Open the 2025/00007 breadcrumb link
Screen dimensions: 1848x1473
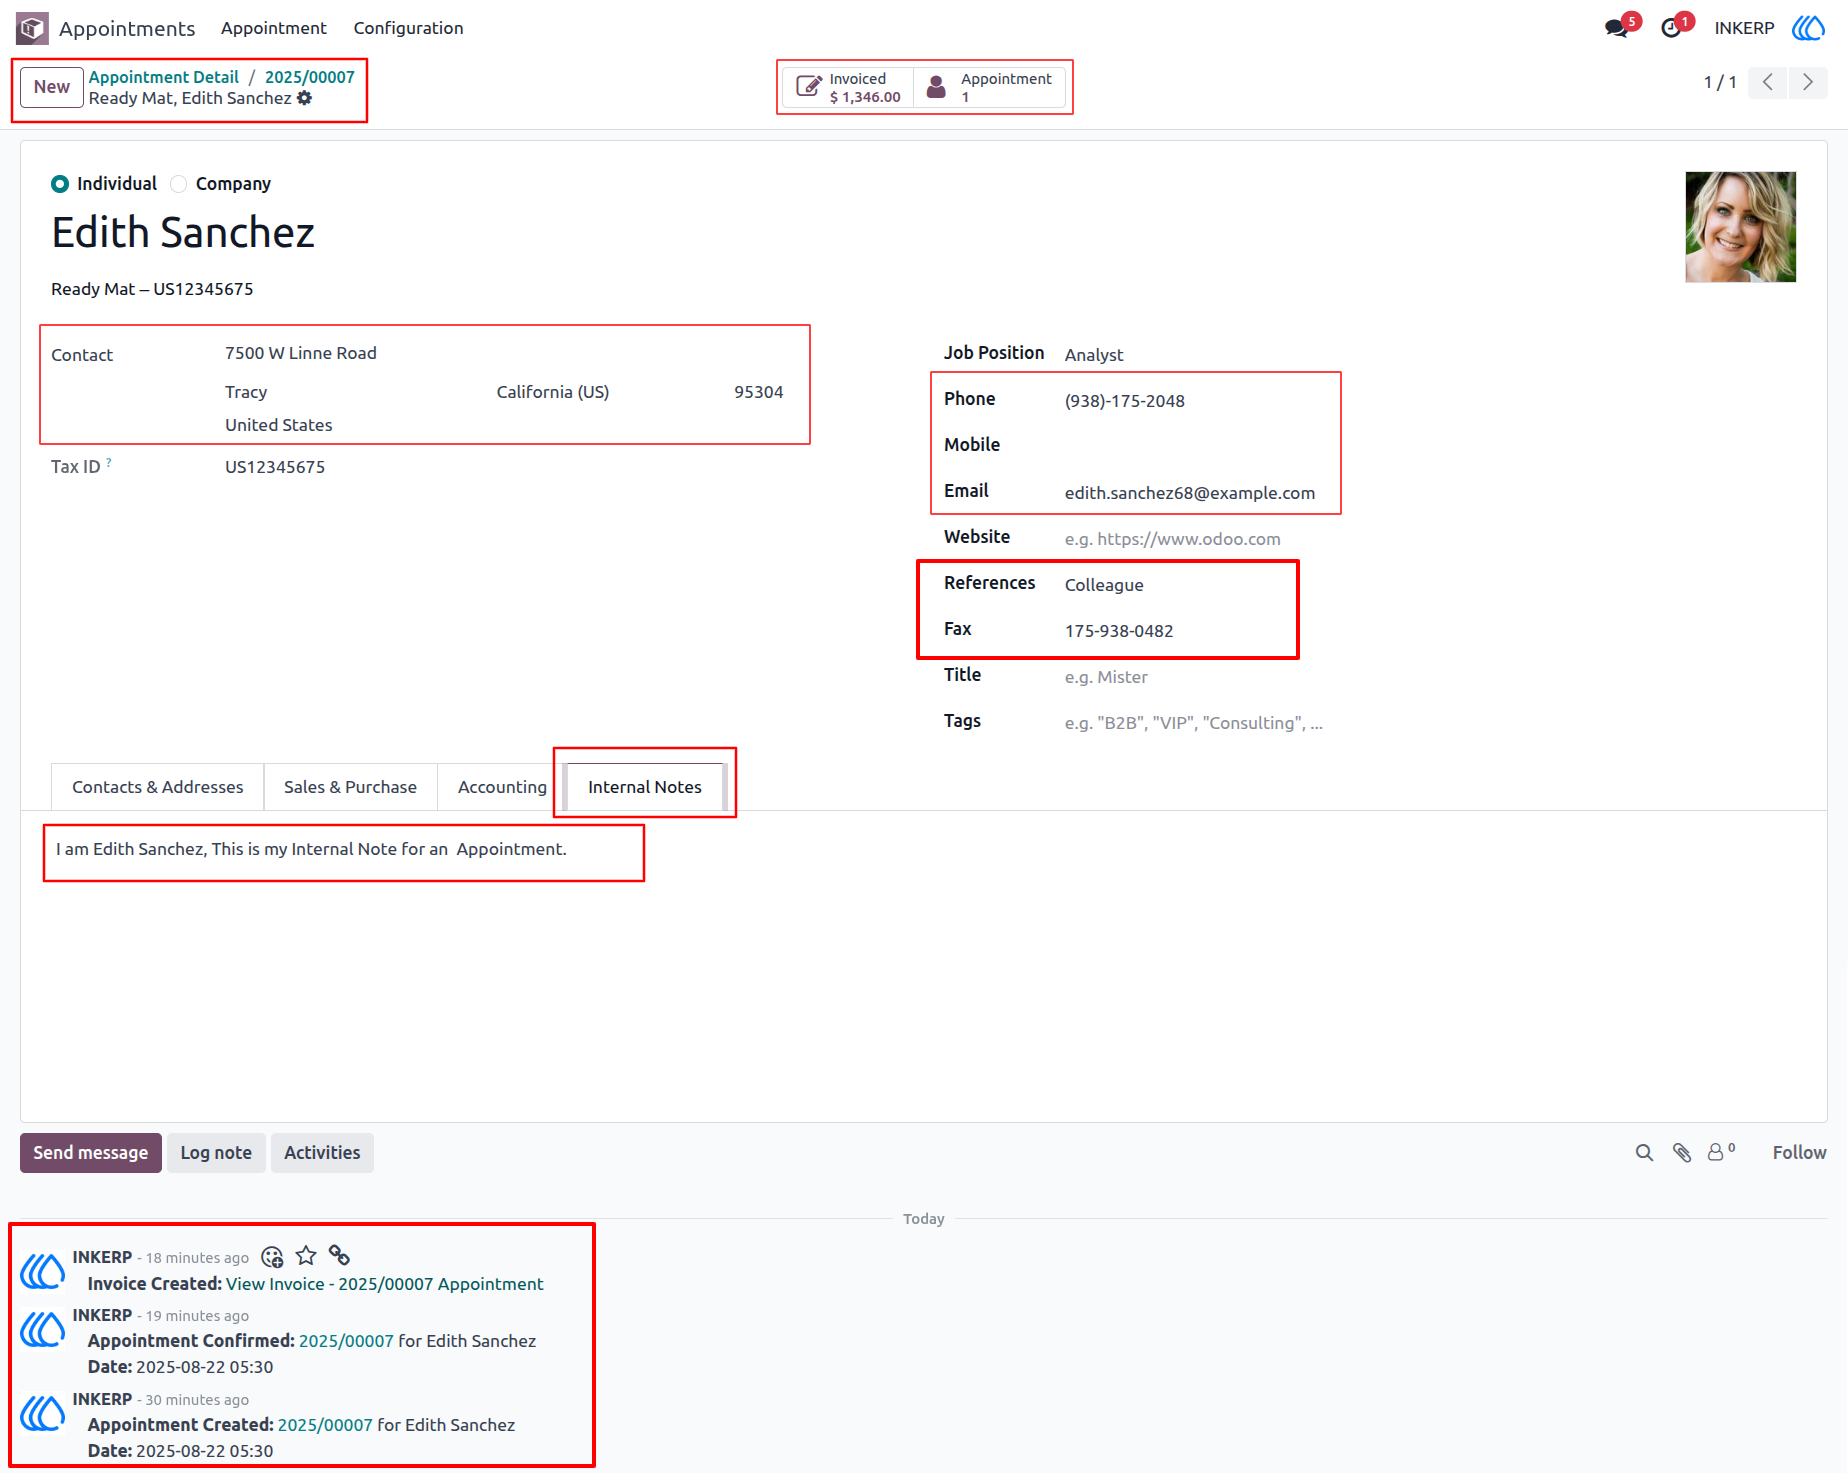click(x=310, y=77)
